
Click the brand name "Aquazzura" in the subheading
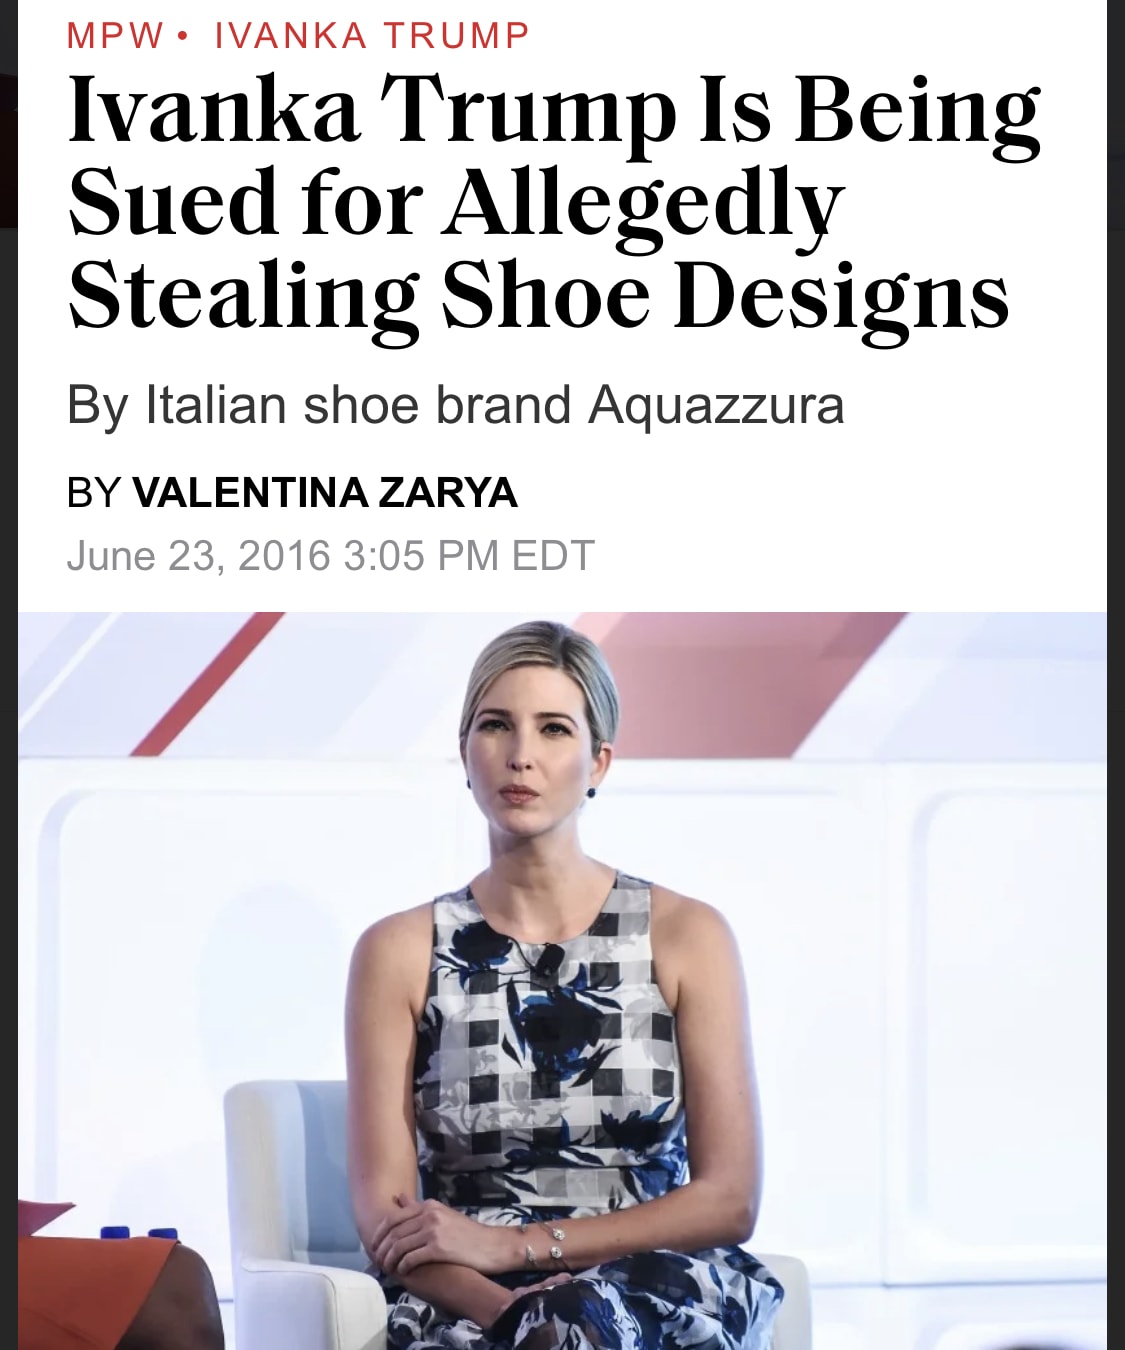pyautogui.click(x=716, y=406)
